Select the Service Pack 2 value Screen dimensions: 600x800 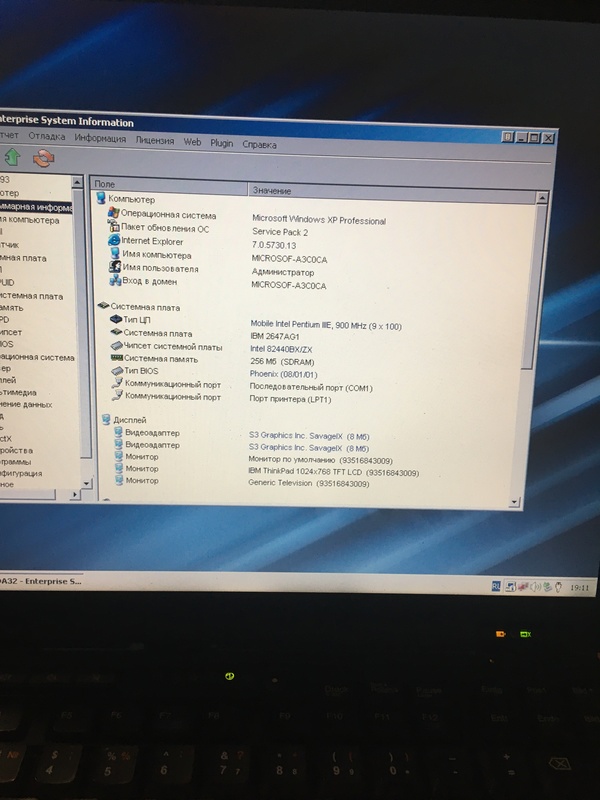point(280,232)
